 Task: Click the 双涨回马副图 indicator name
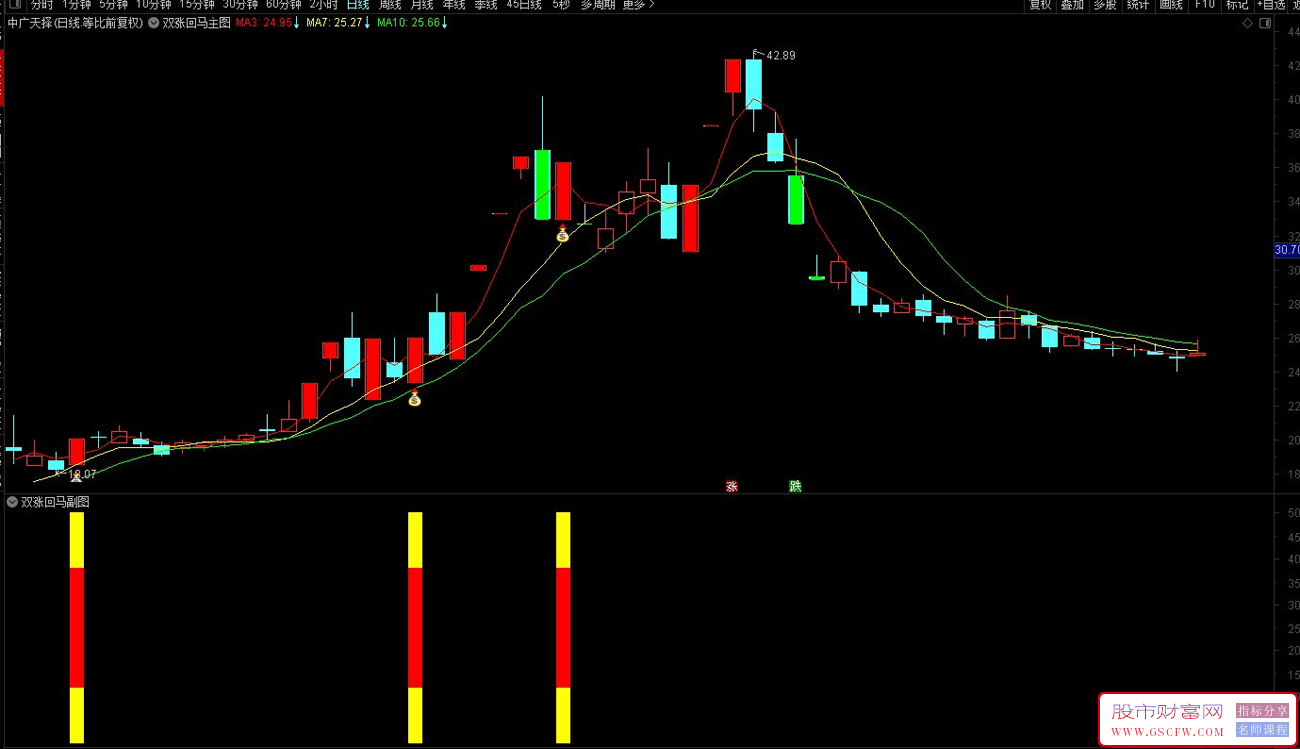pyautogui.click(x=55, y=502)
